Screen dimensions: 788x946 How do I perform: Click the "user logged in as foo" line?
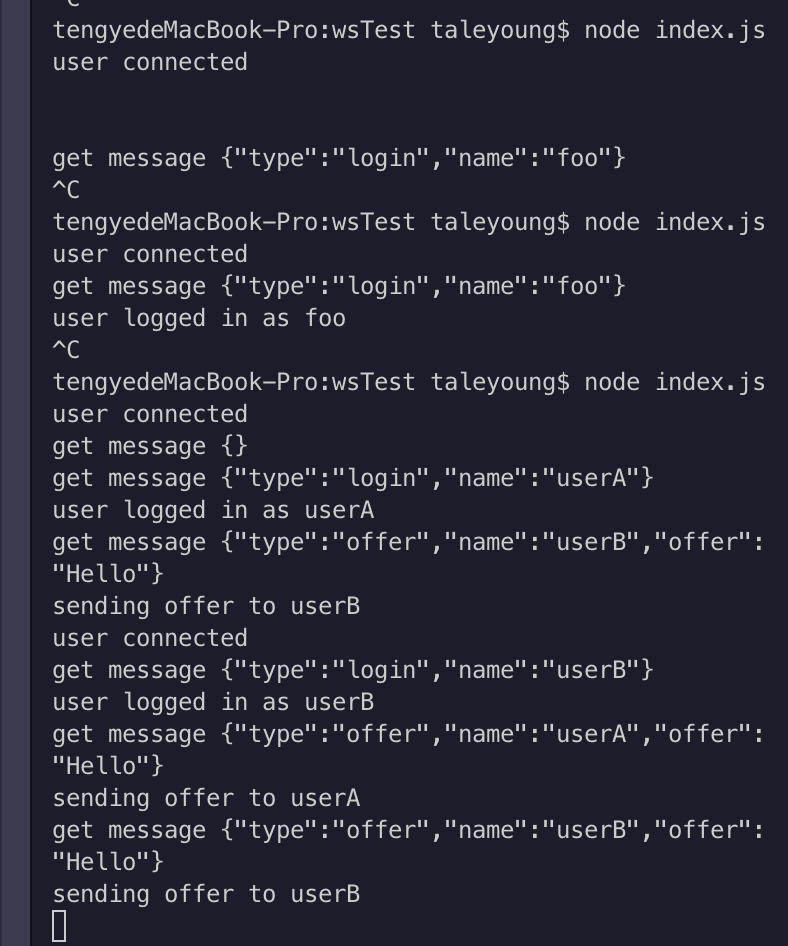click(199, 319)
